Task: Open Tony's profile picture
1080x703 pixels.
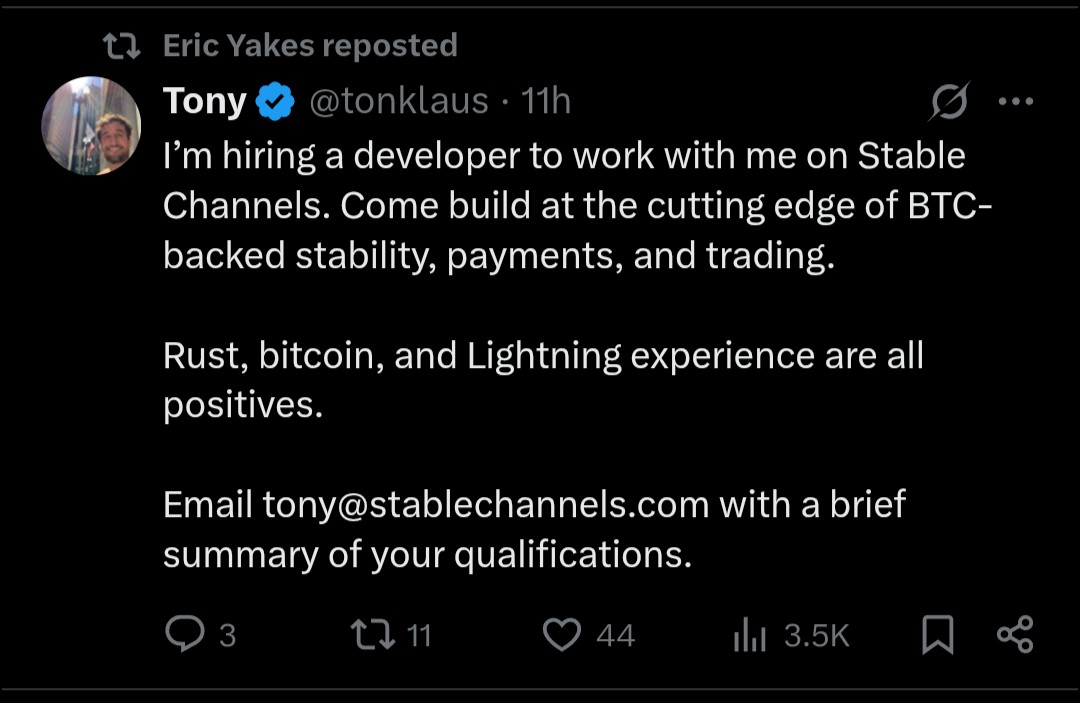Action: point(91,126)
